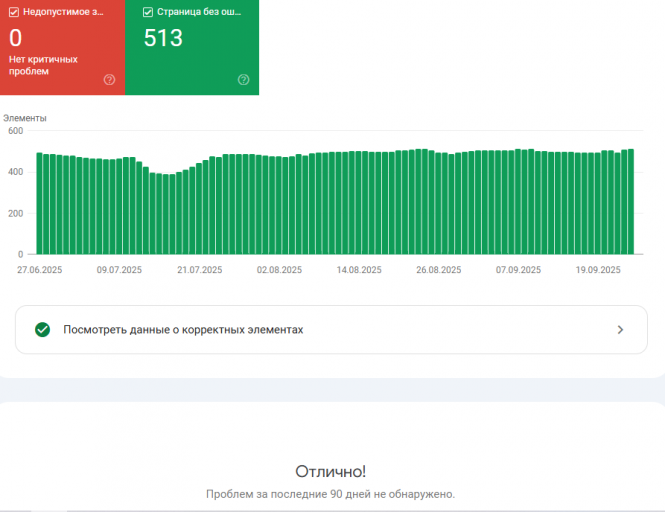Select the green card showing 513 pages
Viewport: 665px width, 512px height.
(192, 47)
